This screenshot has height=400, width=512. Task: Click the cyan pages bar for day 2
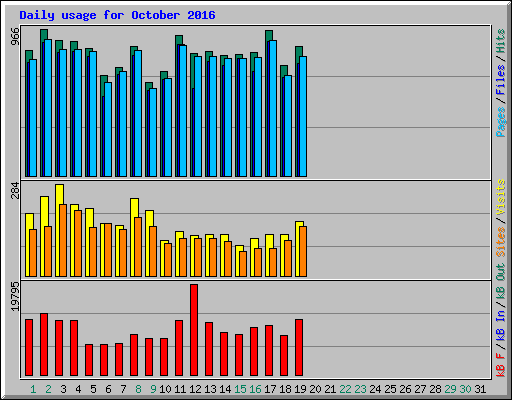[48, 108]
